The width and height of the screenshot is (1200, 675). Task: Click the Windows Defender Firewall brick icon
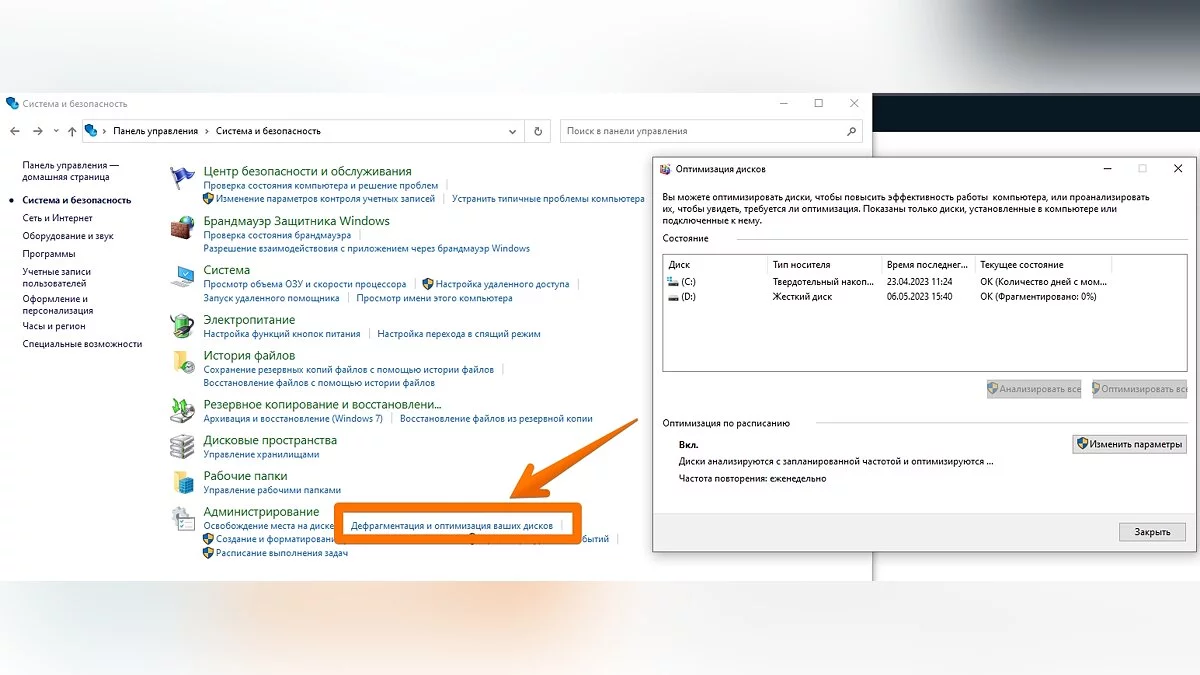coord(182,228)
